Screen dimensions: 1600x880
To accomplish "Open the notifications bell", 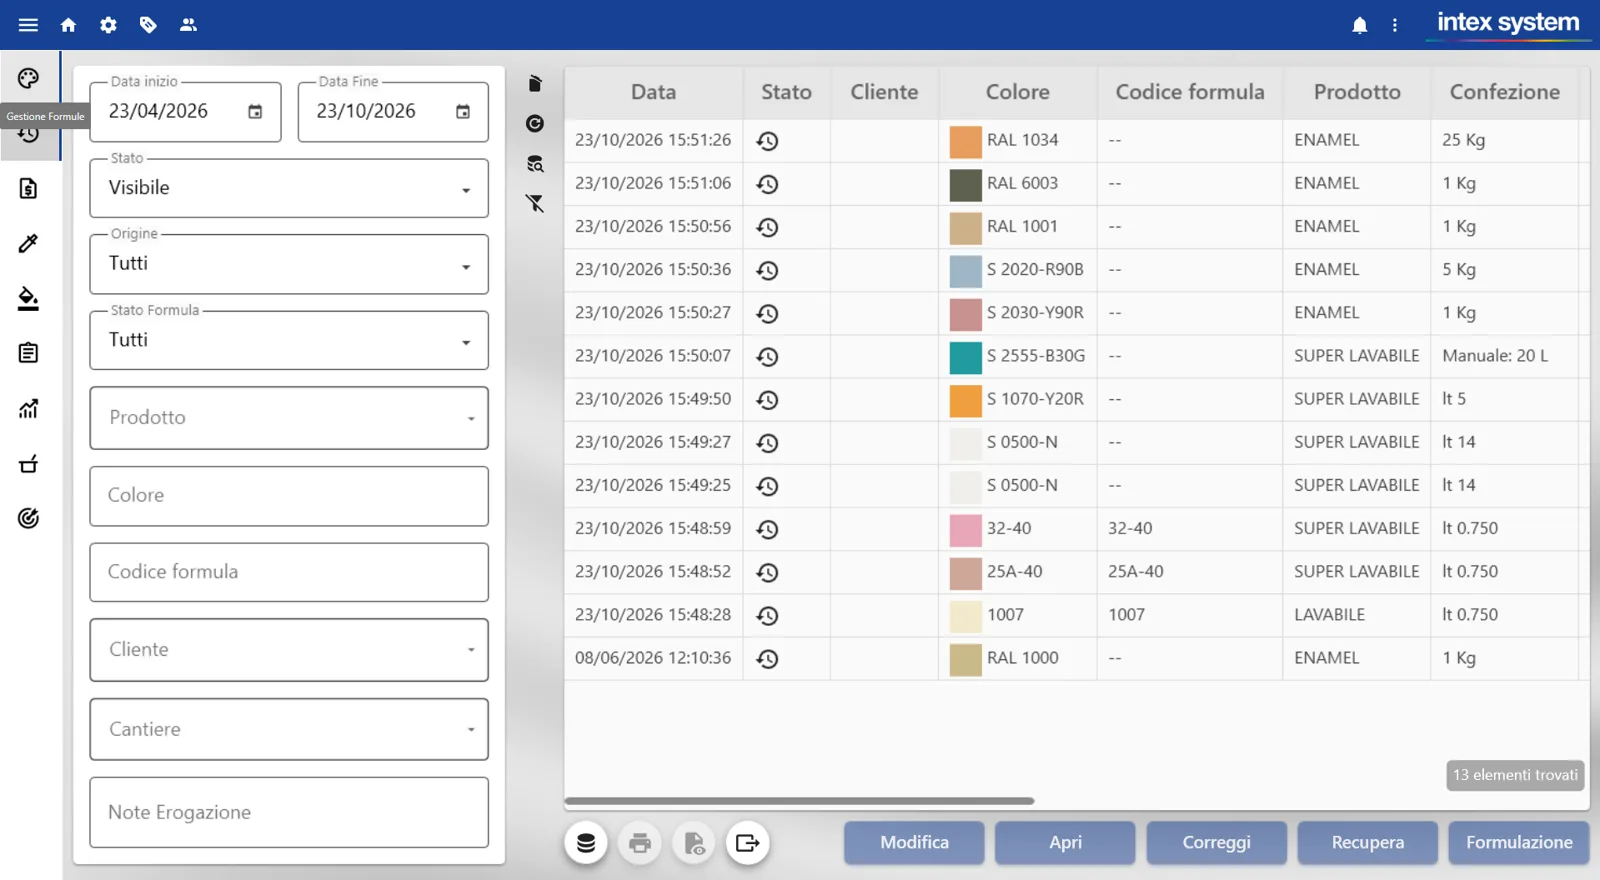I will [x=1359, y=25].
